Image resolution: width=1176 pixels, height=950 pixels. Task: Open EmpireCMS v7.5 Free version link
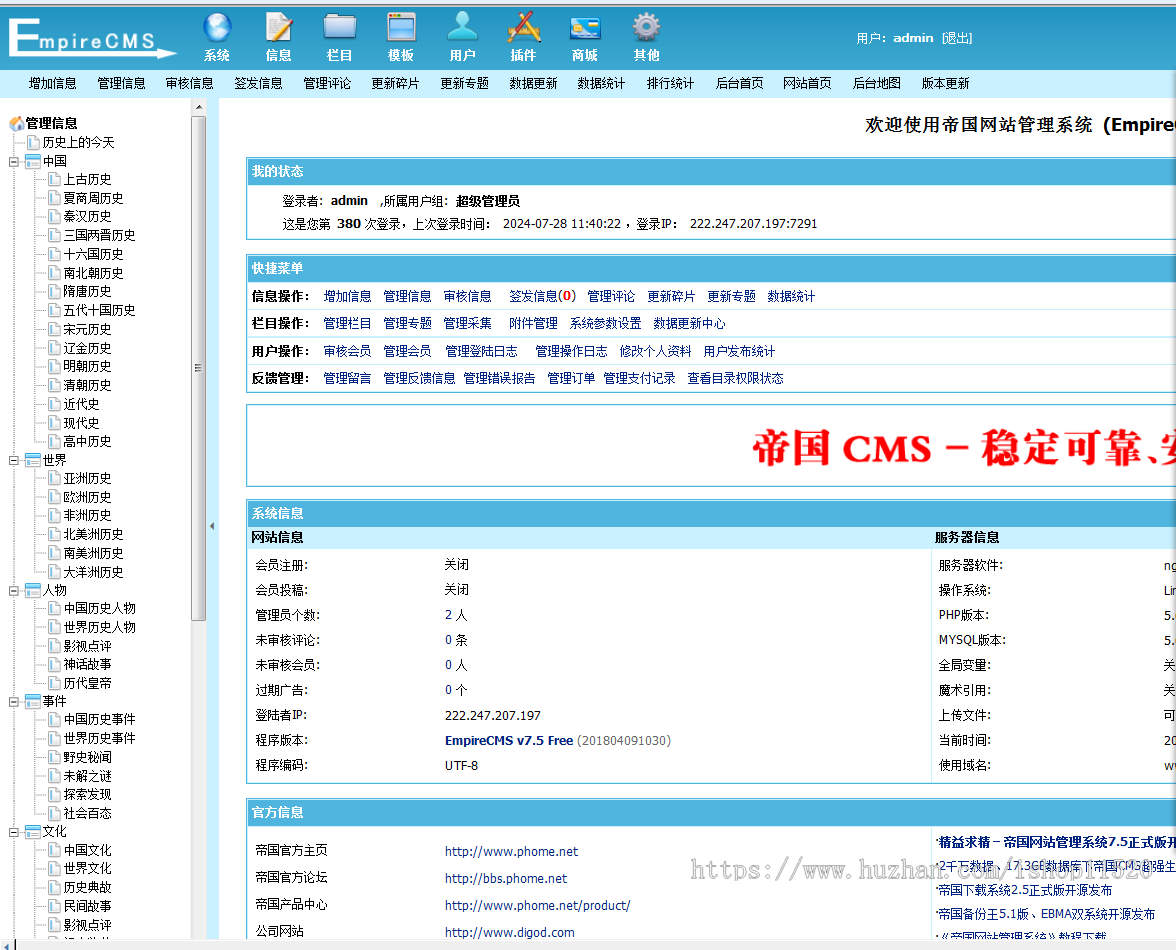(508, 740)
